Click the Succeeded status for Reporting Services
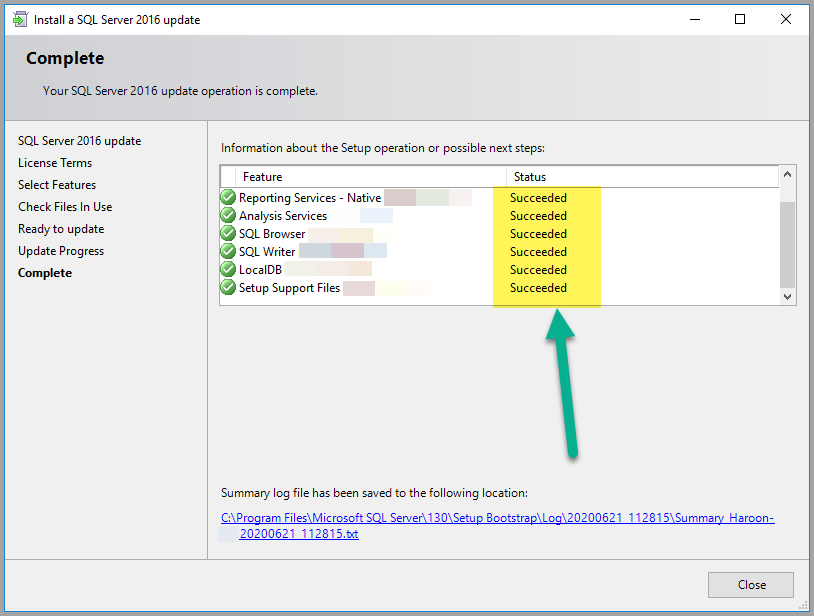This screenshot has height=616, width=814. [538, 198]
